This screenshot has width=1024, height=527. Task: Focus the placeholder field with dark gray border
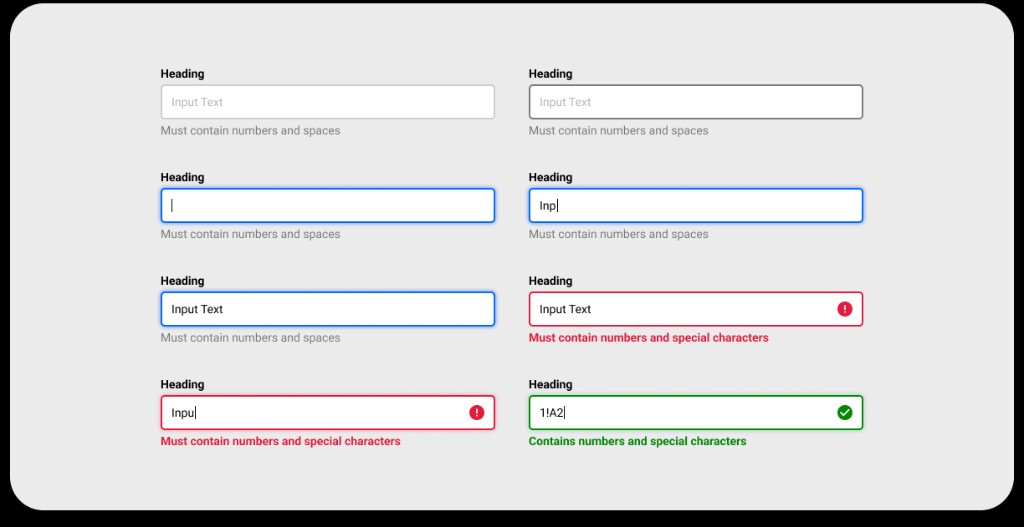pyautogui.click(x=696, y=102)
